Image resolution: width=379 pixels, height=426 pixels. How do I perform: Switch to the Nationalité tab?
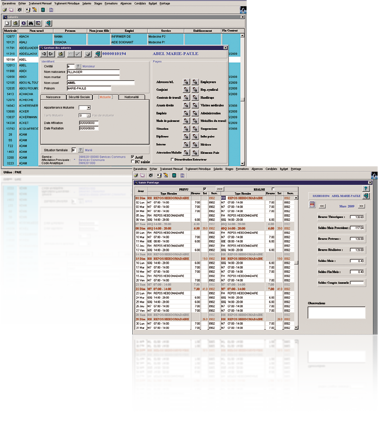coord(131,97)
